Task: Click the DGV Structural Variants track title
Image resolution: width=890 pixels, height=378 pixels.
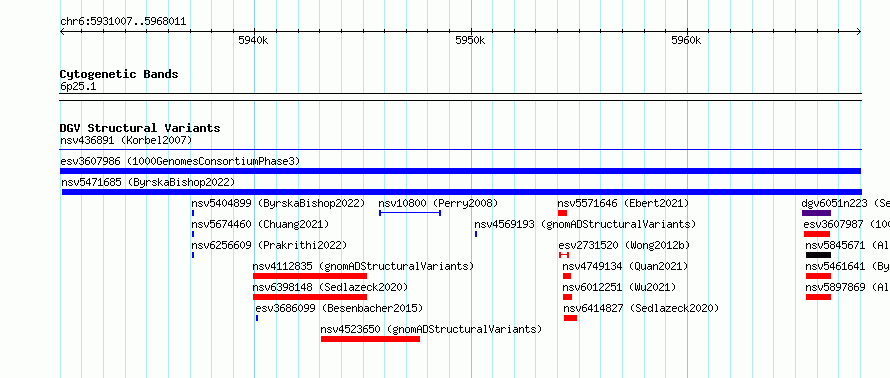Action: [x=140, y=128]
